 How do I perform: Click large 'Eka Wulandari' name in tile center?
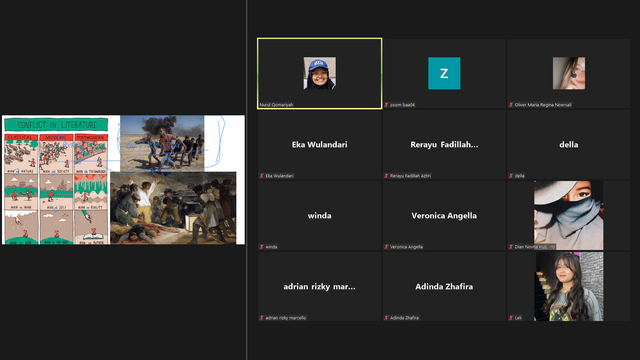pyautogui.click(x=320, y=144)
